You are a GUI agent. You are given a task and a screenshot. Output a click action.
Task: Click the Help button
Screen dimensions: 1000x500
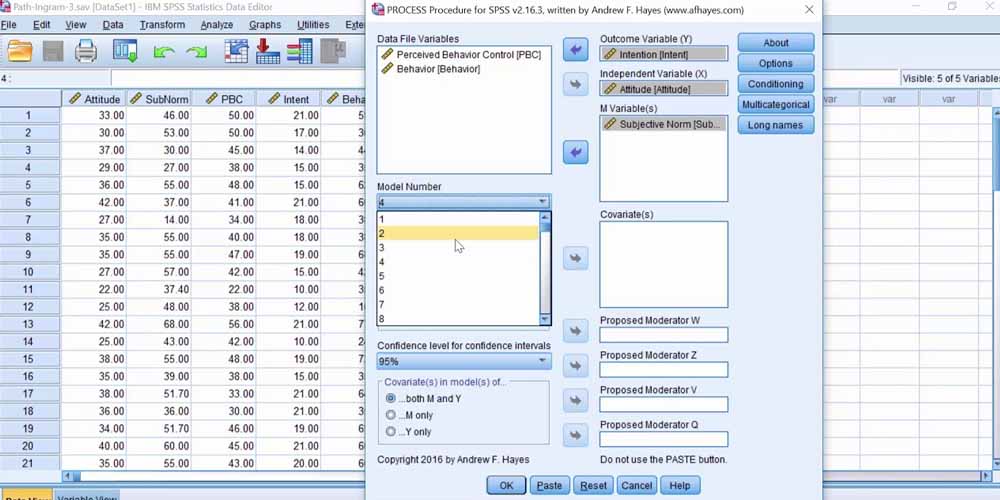680,485
